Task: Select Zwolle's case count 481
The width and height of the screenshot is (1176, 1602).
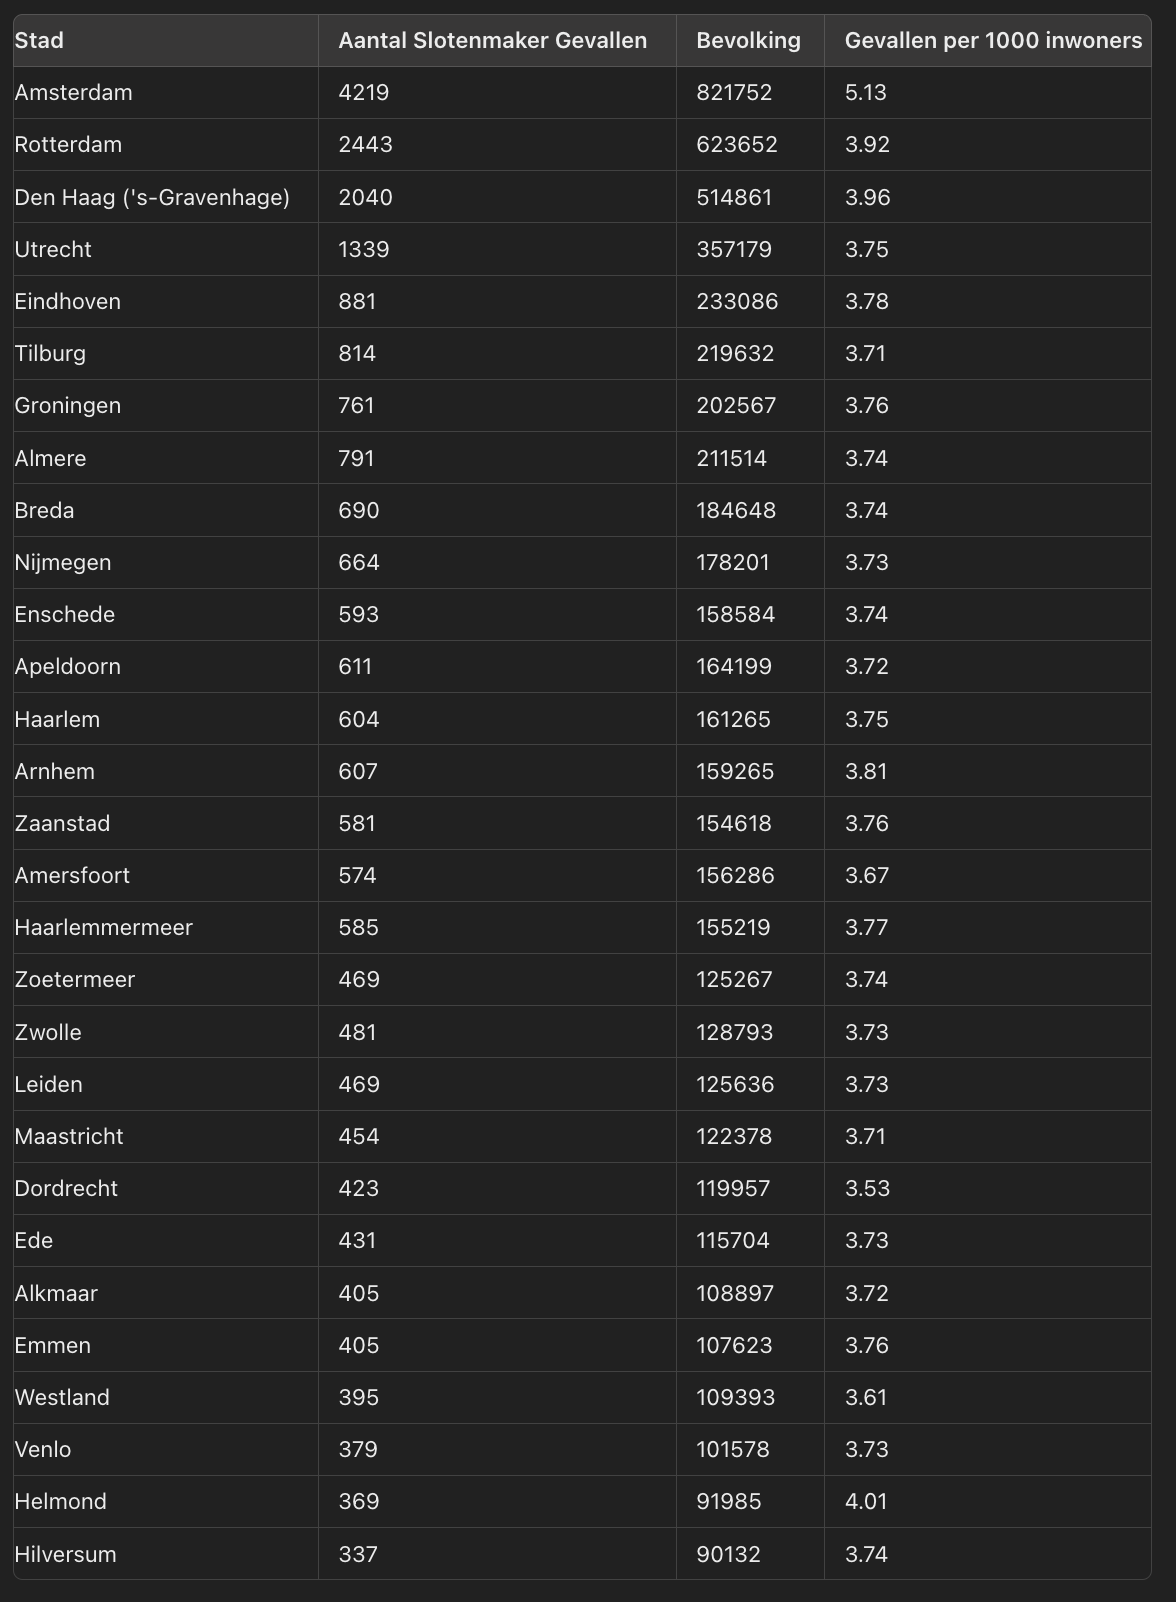Action: point(357,1032)
